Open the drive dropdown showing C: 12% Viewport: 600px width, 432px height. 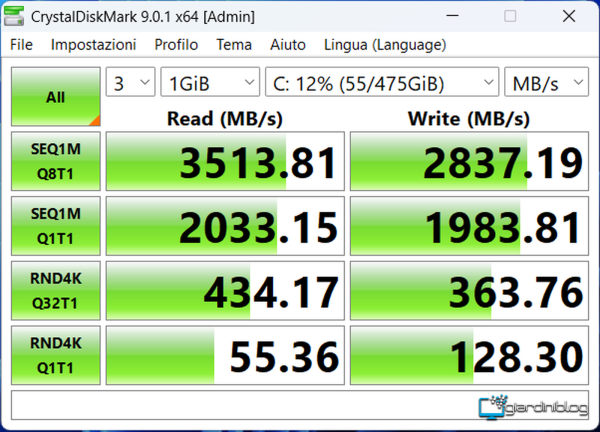point(382,82)
